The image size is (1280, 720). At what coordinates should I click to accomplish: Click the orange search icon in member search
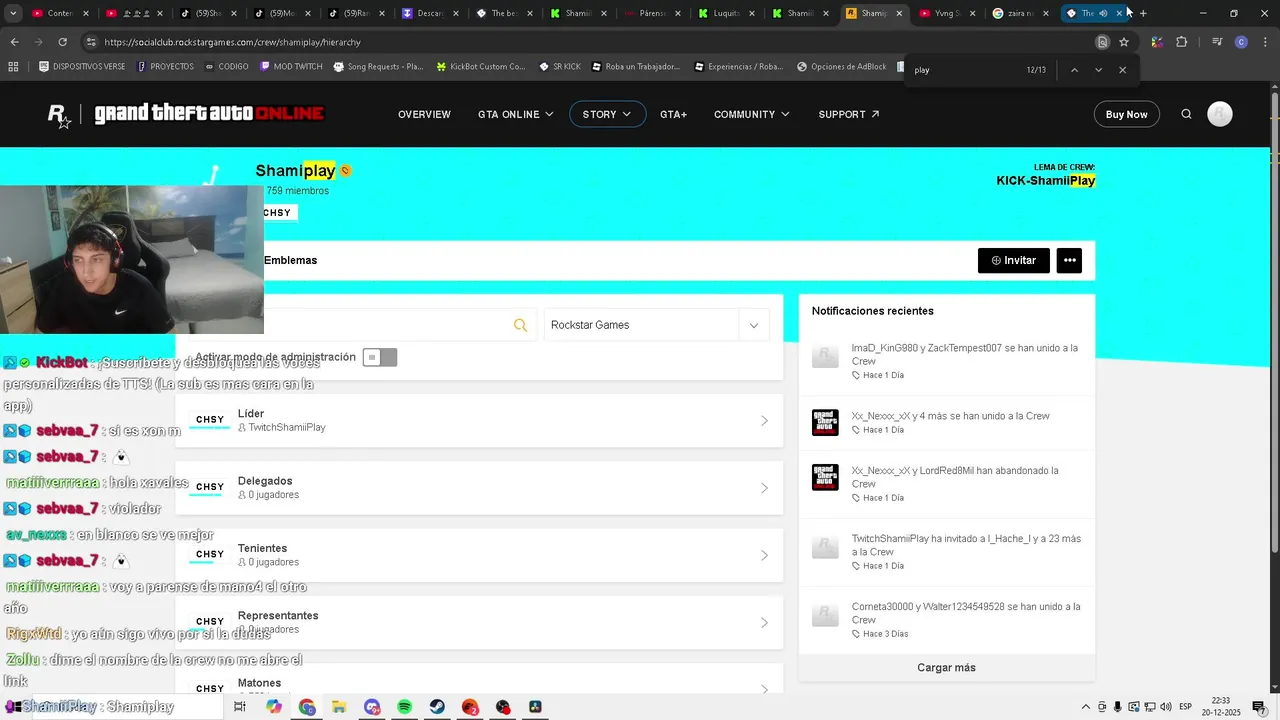pyautogui.click(x=520, y=325)
